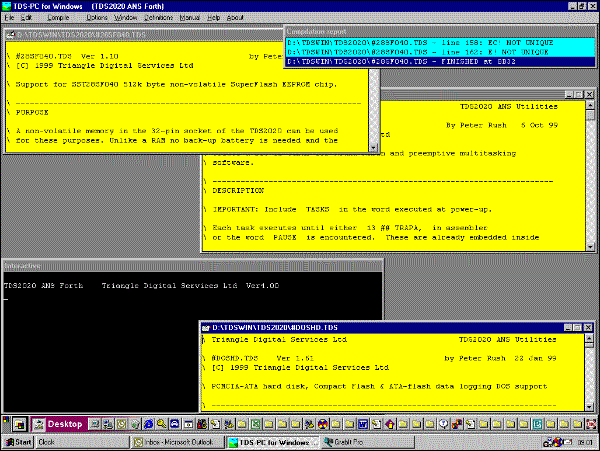Image resolution: width=600 pixels, height=451 pixels.
Task: Click the blue car icon in the Desktop toolbar
Action: (175, 424)
